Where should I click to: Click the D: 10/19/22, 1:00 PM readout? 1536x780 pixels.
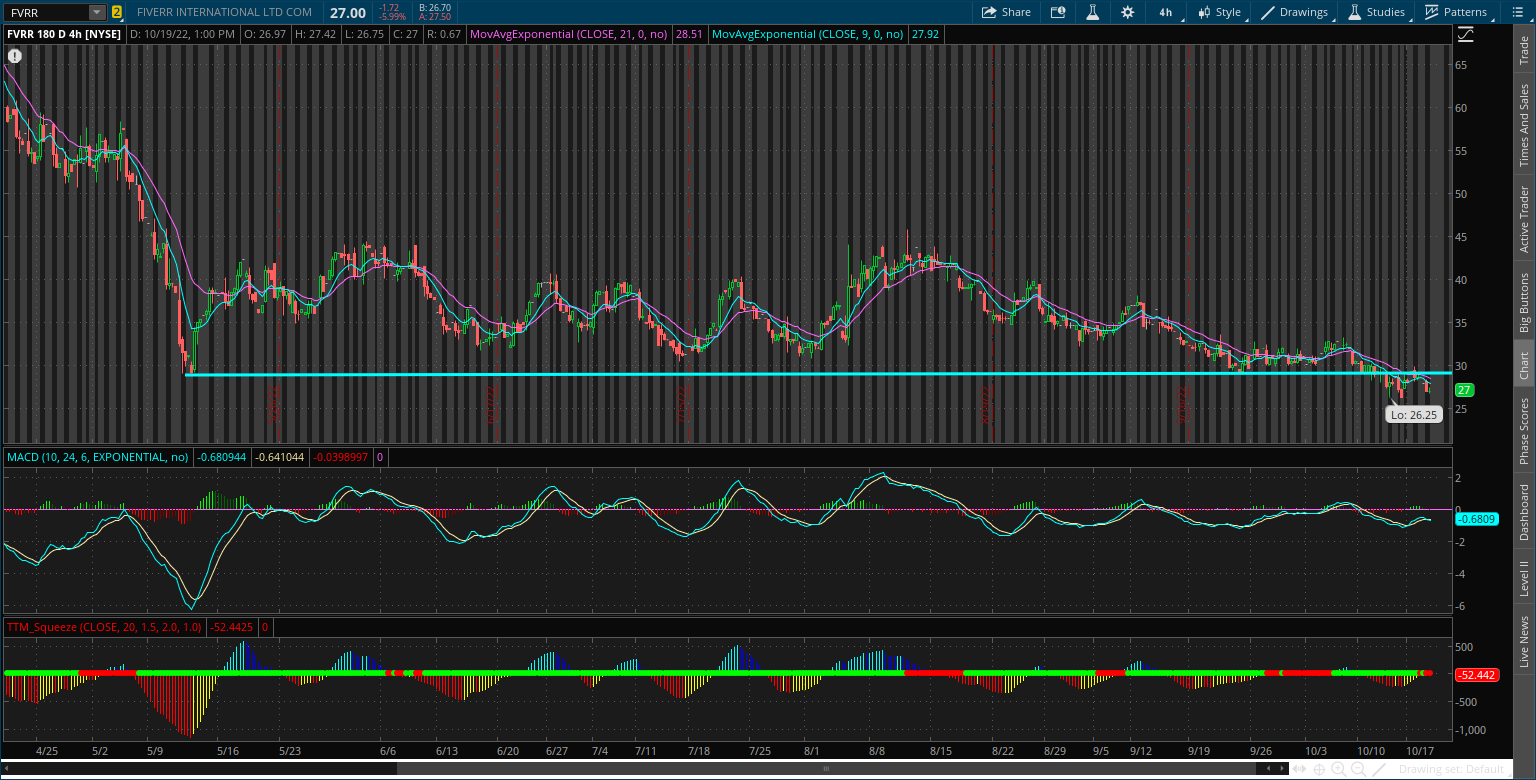click(x=183, y=34)
